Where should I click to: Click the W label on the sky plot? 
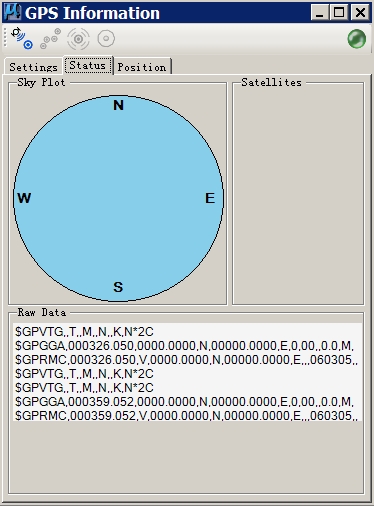24,198
